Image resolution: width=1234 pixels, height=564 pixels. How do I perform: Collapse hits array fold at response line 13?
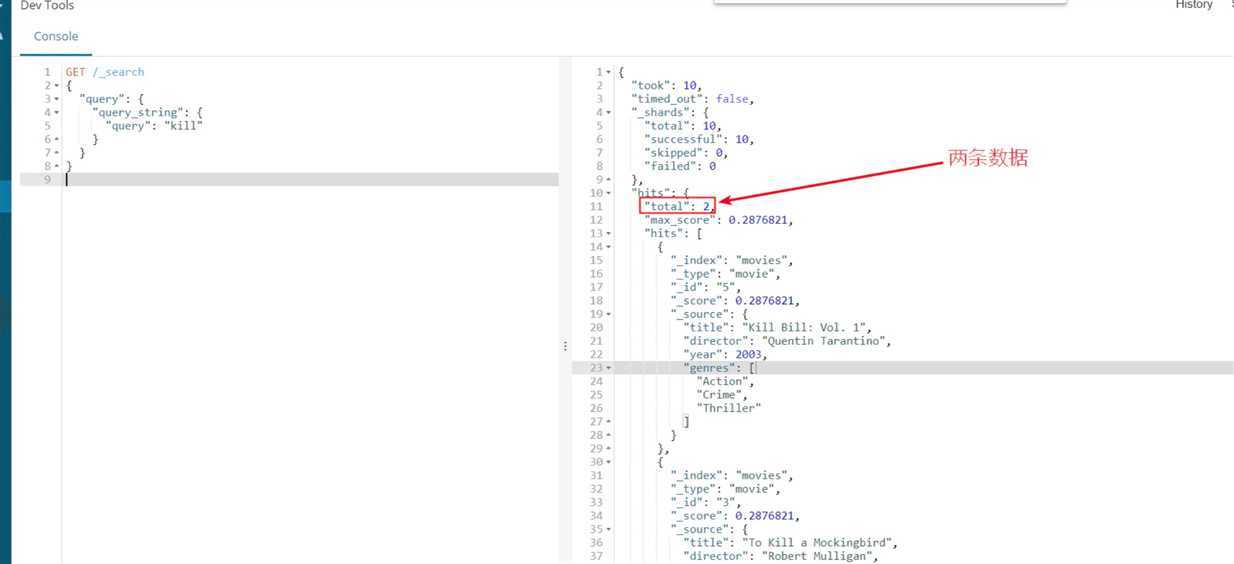[x=609, y=234]
